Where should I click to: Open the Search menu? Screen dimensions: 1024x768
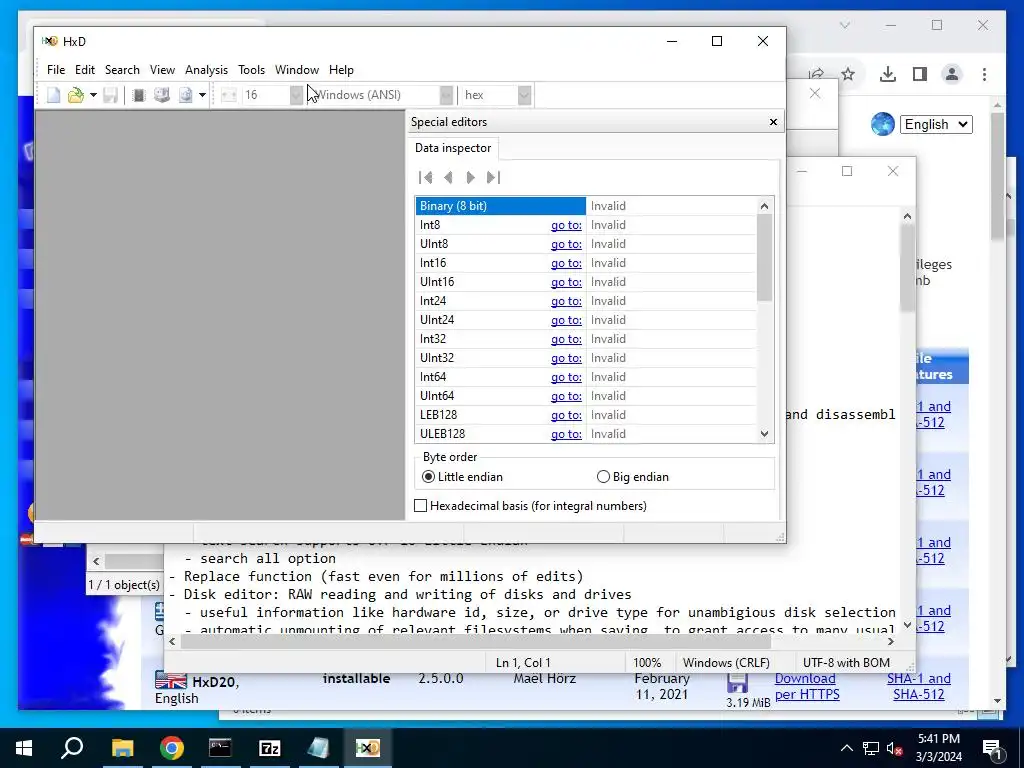click(122, 70)
